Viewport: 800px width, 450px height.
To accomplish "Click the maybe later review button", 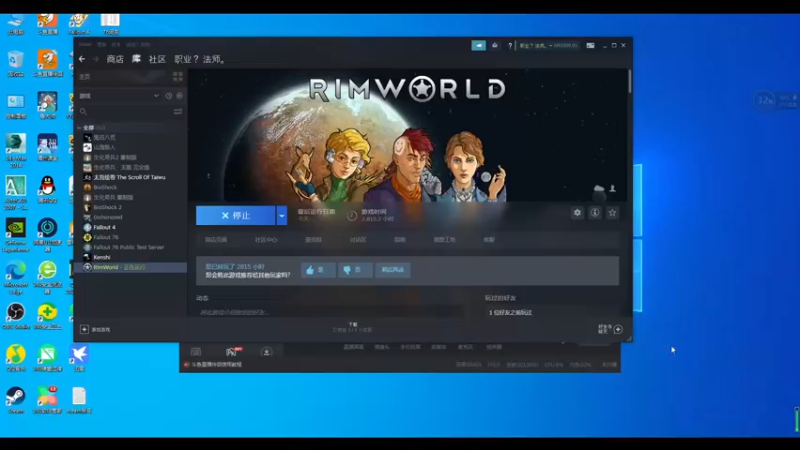I will (392, 270).
